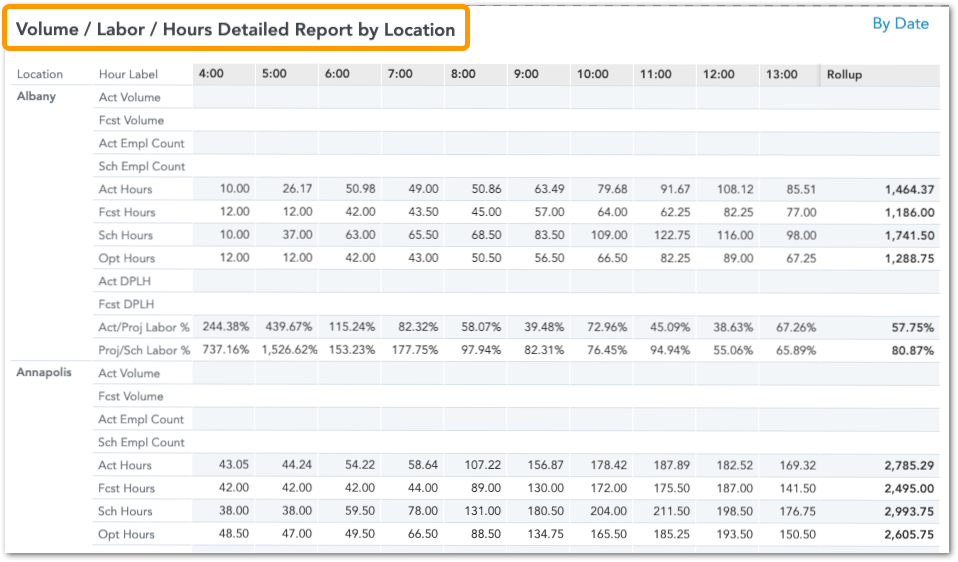Select the Location column header
This screenshot has width=958, height=562.
pos(40,75)
